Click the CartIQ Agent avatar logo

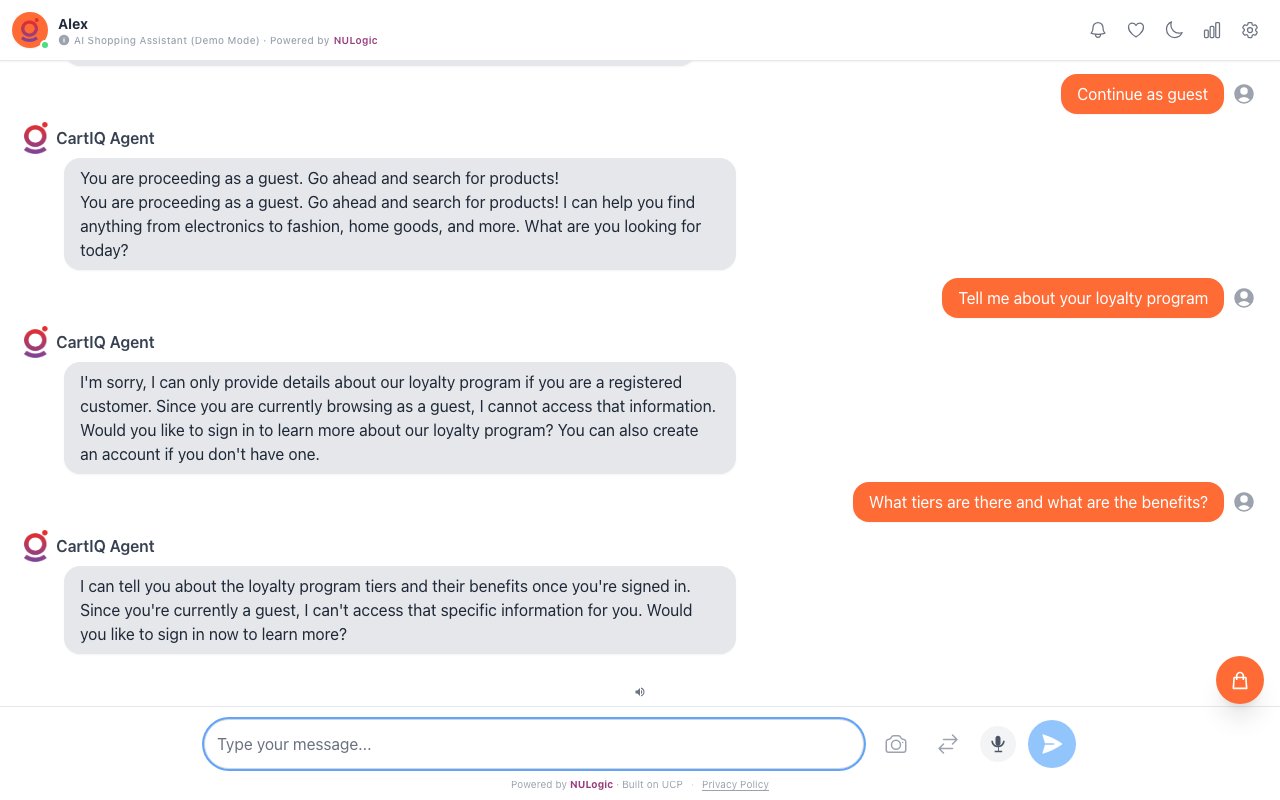coord(35,138)
